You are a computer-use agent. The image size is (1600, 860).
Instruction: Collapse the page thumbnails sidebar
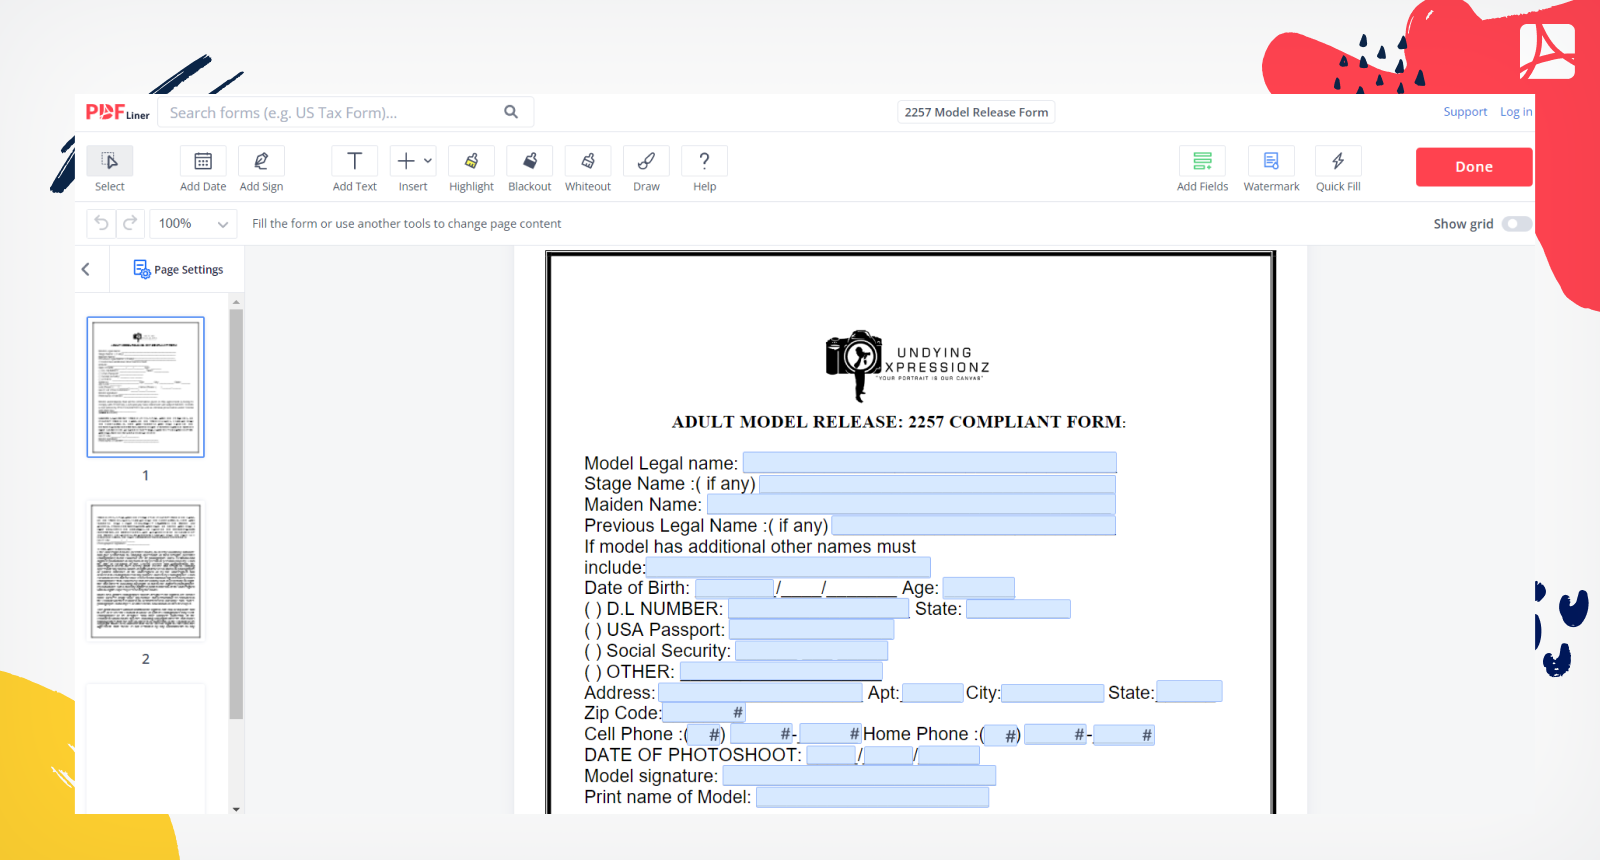86,269
